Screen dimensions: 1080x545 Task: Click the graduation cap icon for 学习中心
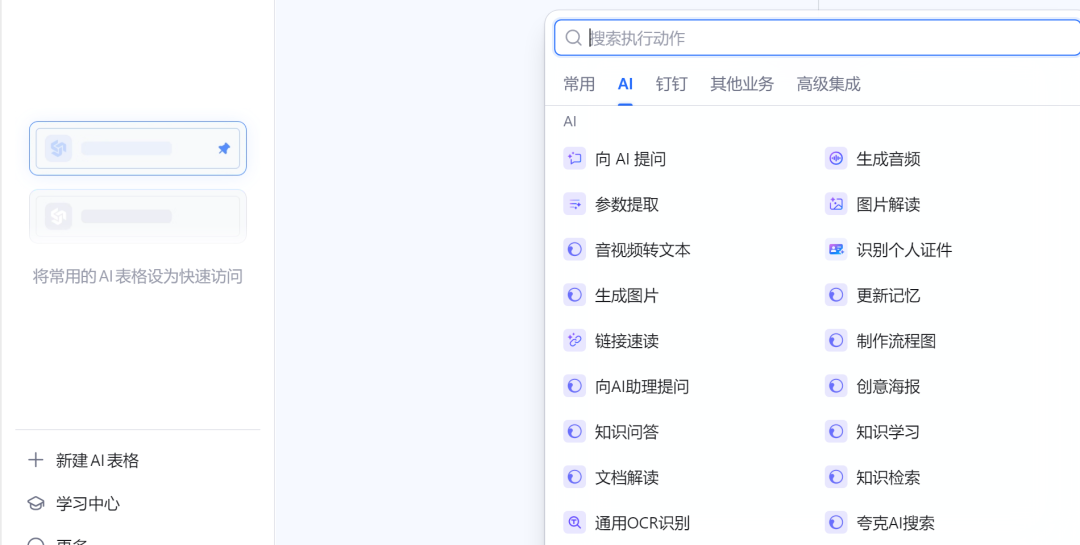[35, 503]
